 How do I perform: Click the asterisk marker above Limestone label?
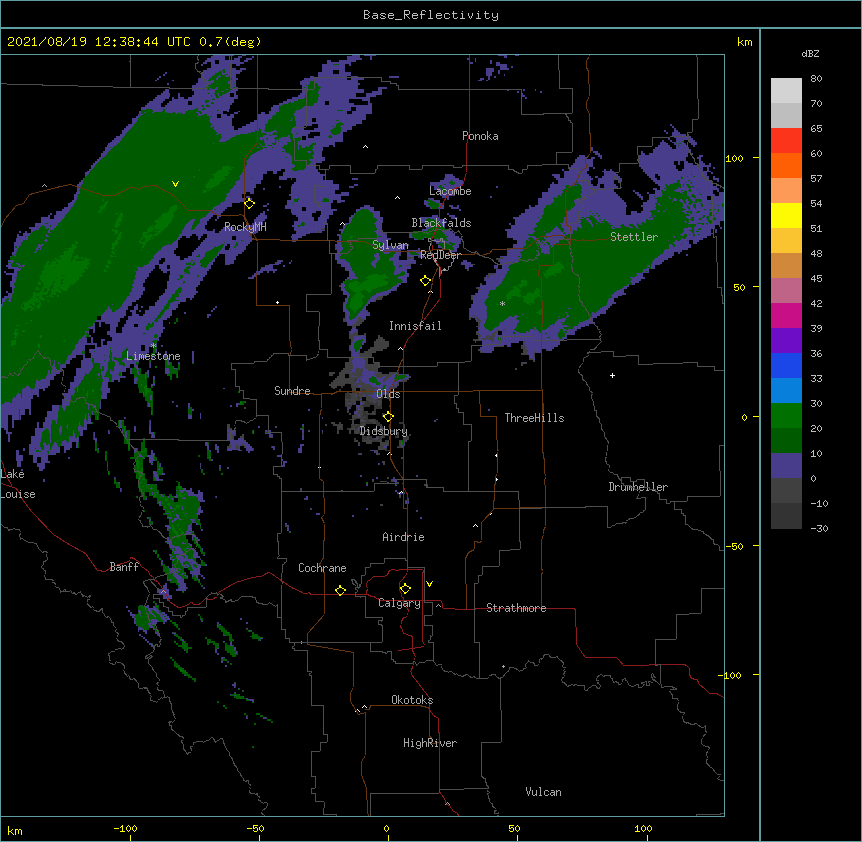tap(153, 346)
